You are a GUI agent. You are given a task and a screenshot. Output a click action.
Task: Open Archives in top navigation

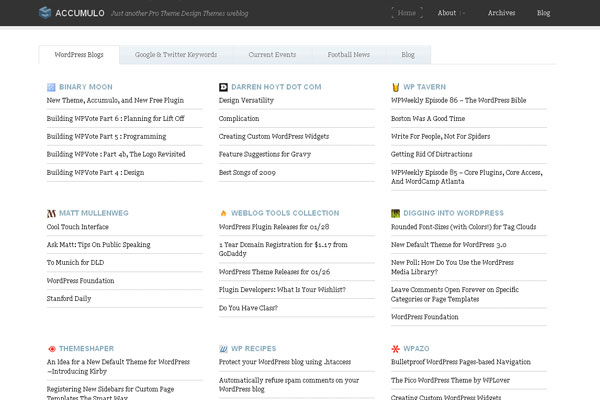pyautogui.click(x=501, y=13)
